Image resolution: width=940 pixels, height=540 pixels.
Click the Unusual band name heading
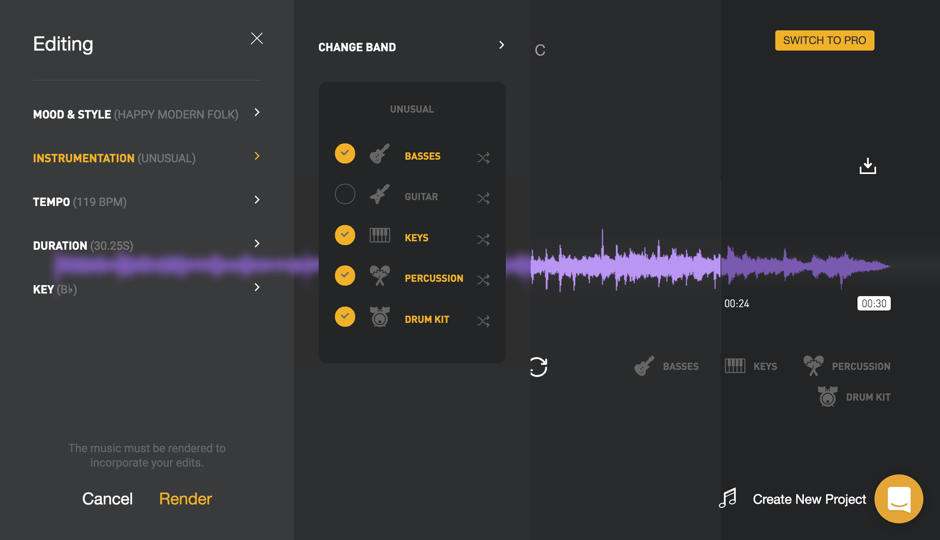coord(412,109)
